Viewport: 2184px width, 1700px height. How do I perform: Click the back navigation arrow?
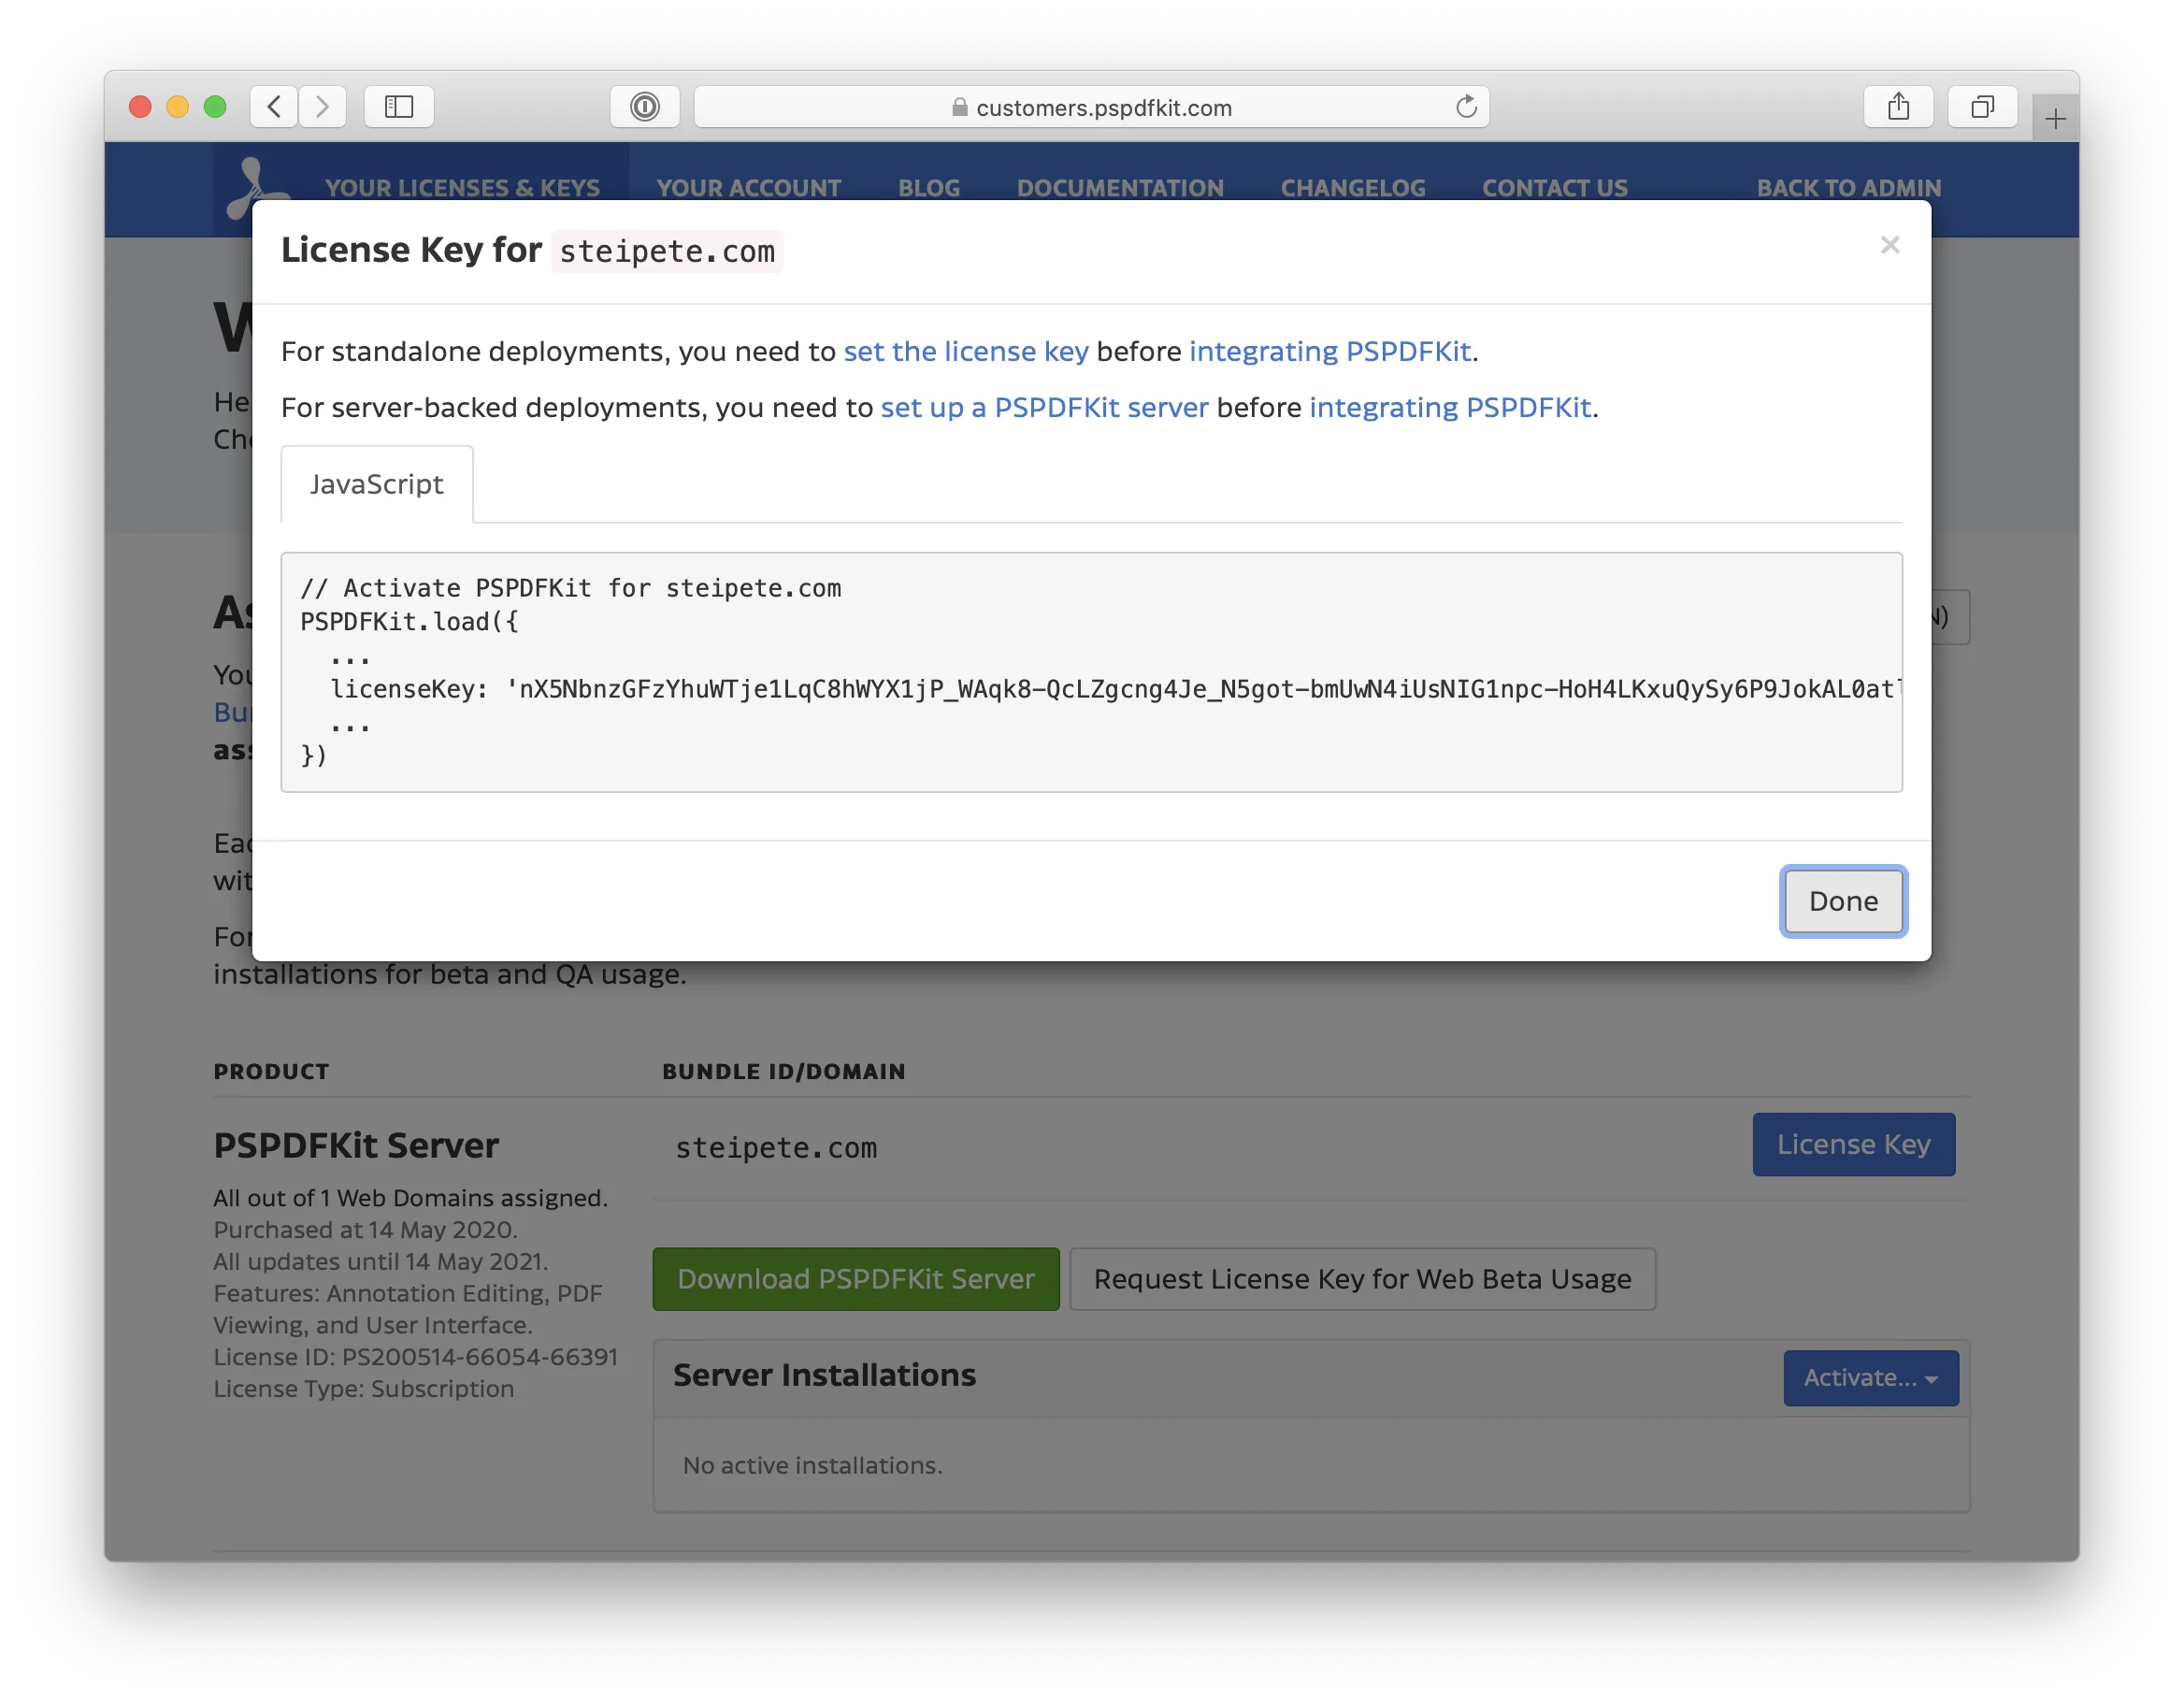click(273, 107)
